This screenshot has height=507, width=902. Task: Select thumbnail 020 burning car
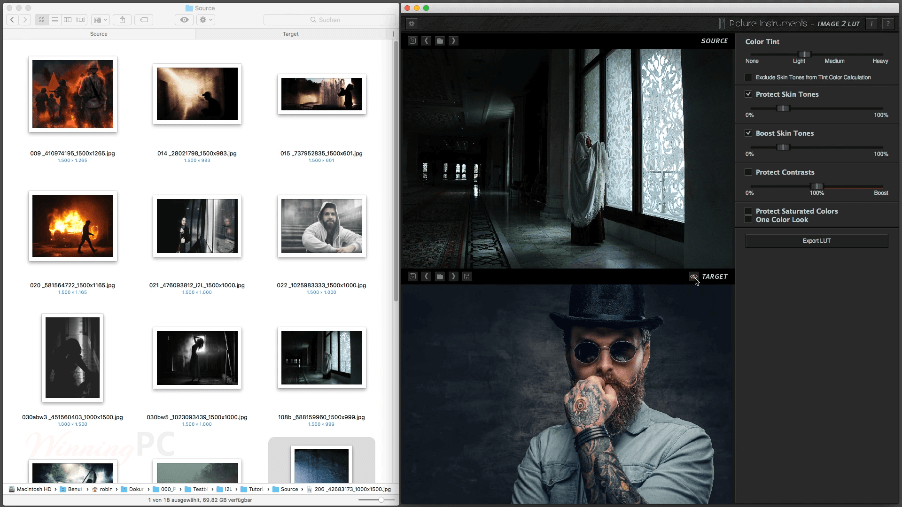(x=72, y=226)
